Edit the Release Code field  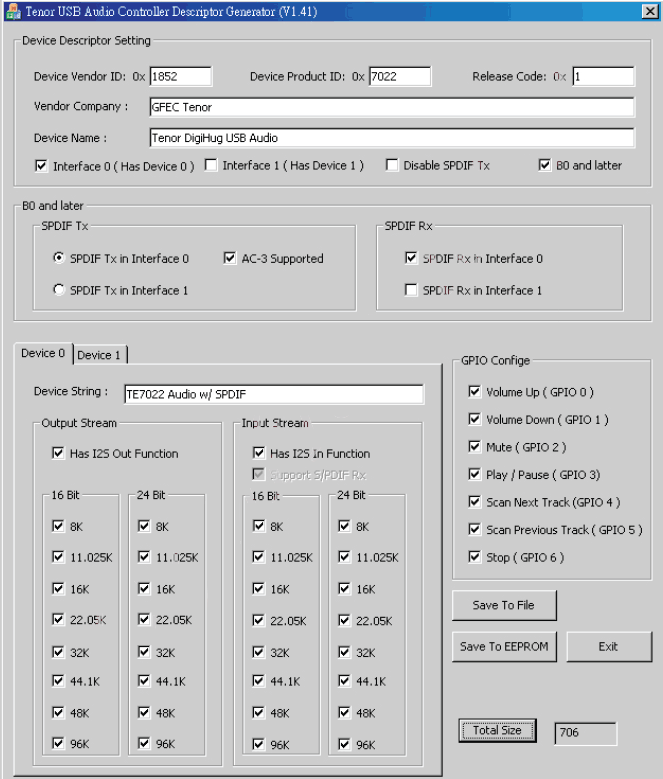pos(603,77)
